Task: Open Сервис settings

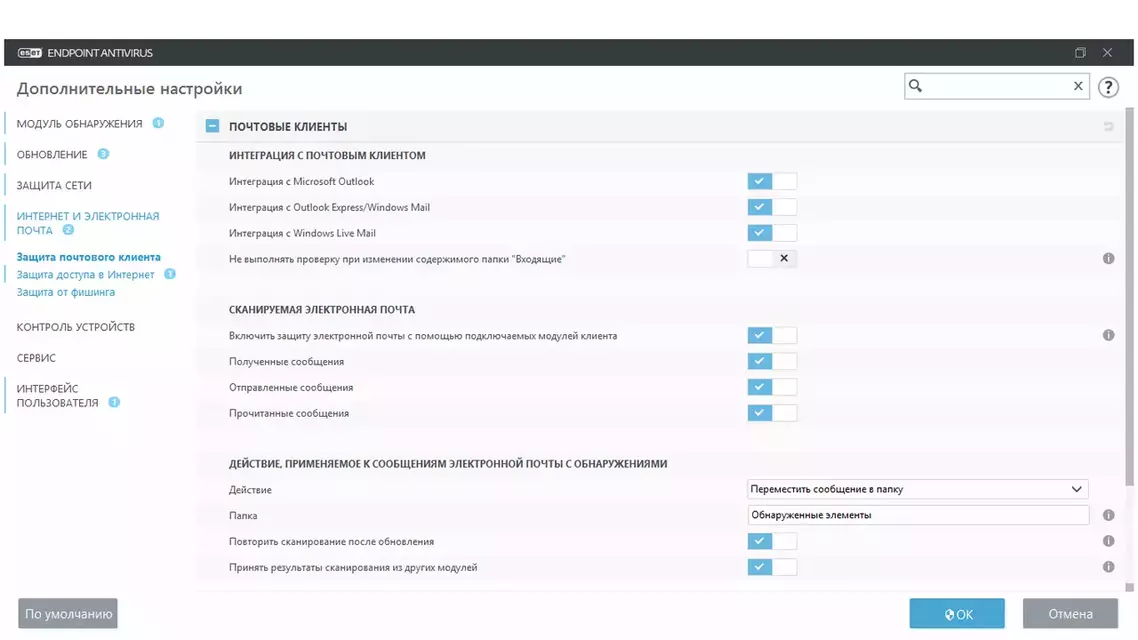Action: (36, 358)
